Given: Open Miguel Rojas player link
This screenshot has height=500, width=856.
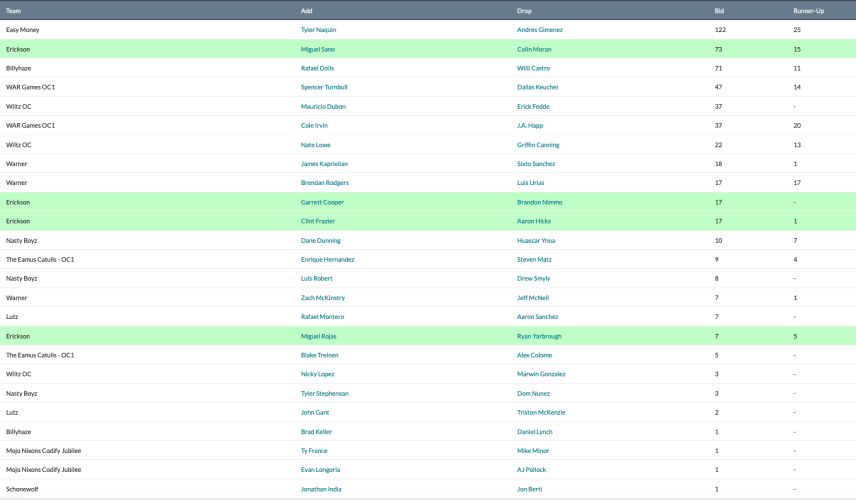Looking at the screenshot, I should tap(318, 336).
